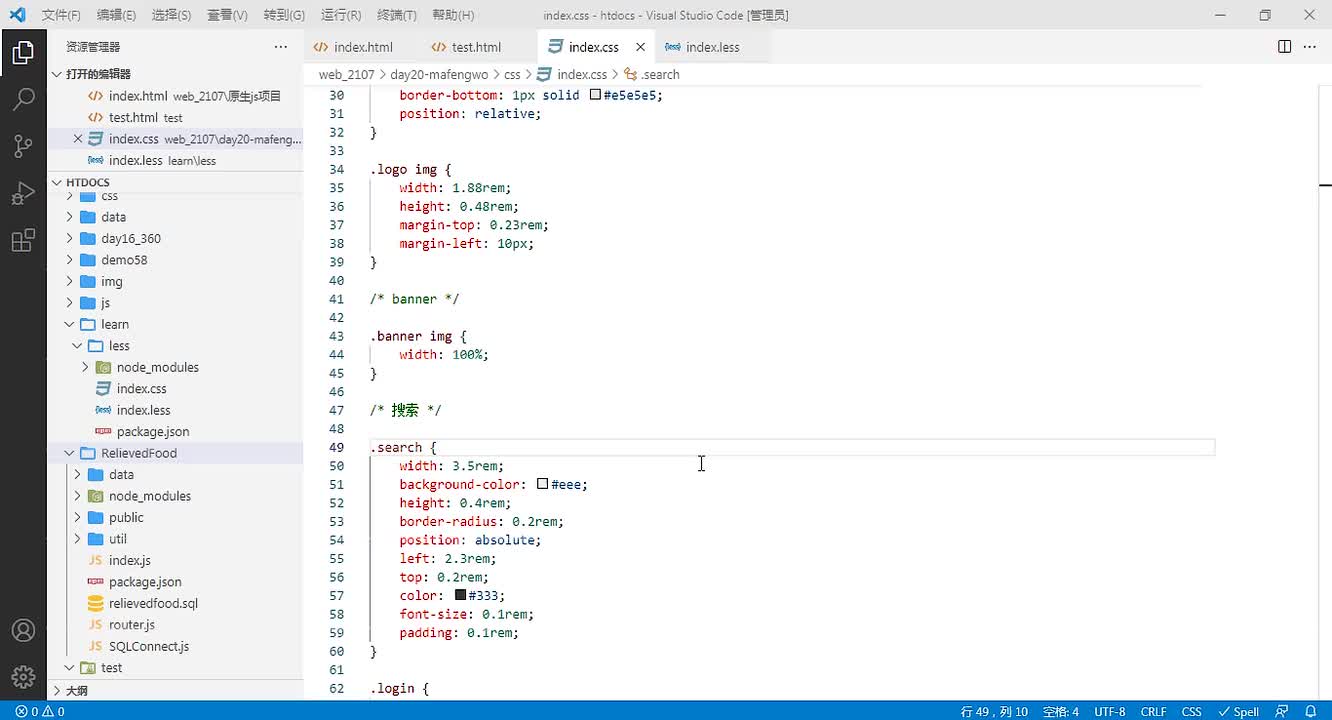The image size is (1332, 720).
Task: Open the Search view in activity bar
Action: pos(23,99)
